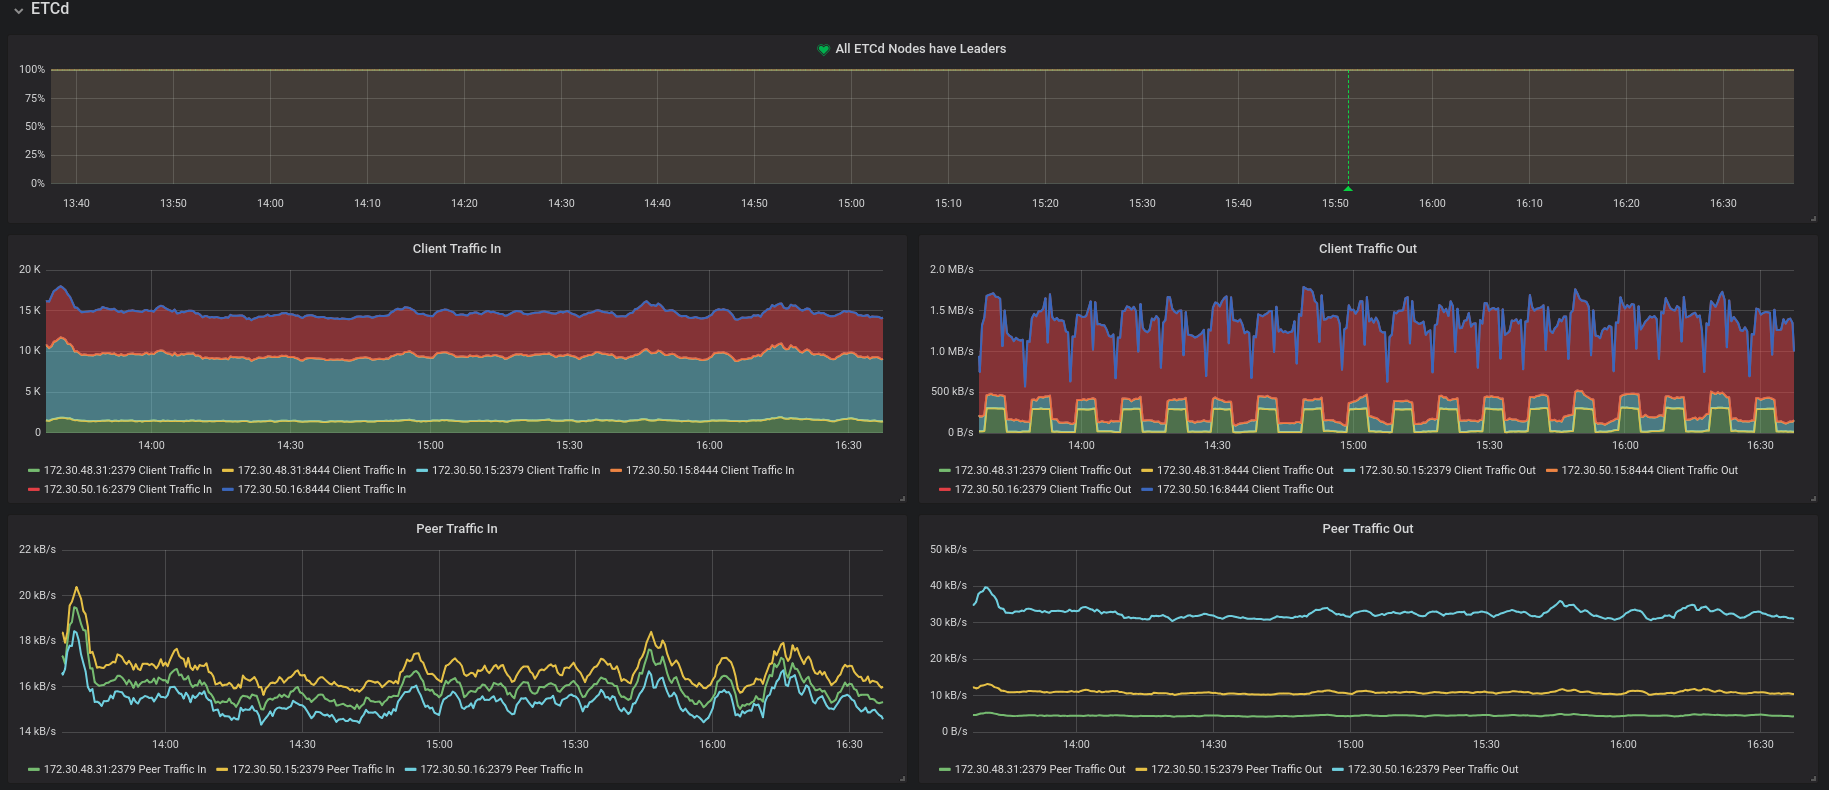Click resize handle of Client Traffic In panel

point(902,498)
